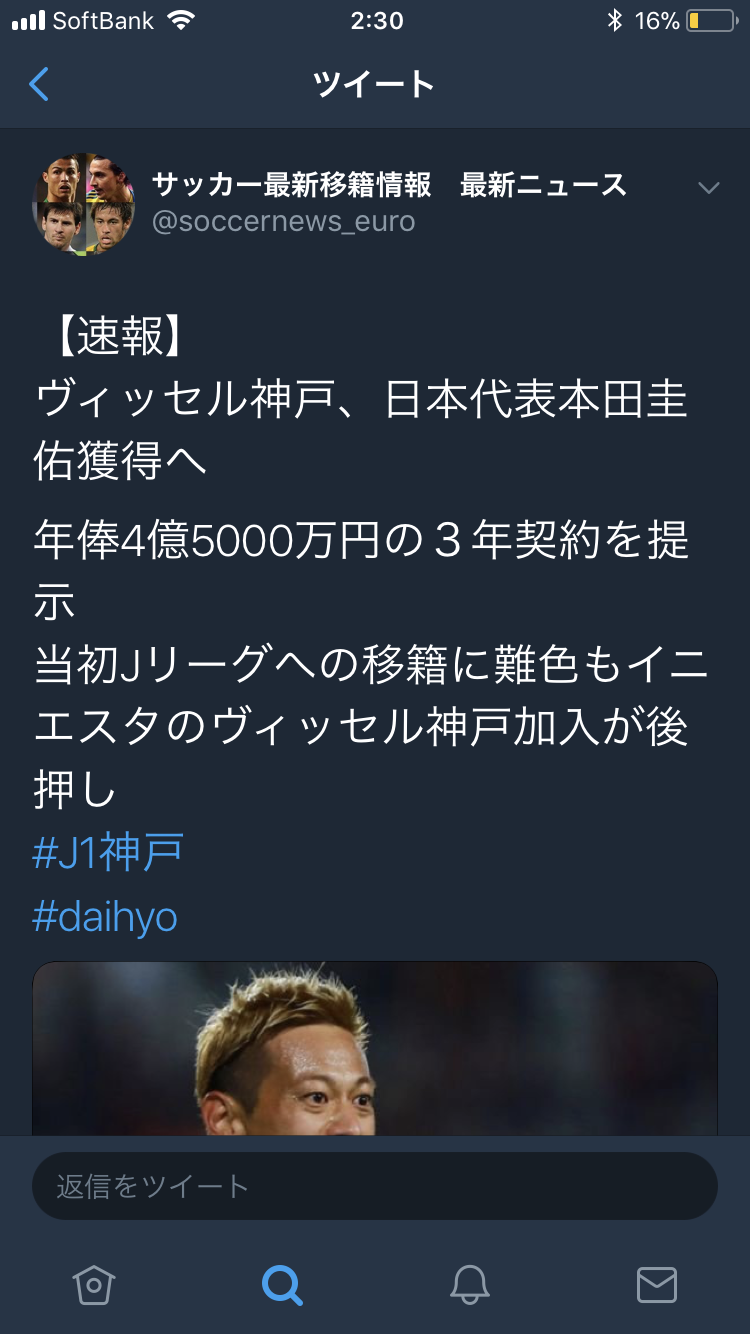Open the Search tab magnifier icon
Screen dimensions: 750x1334
[282, 1284]
